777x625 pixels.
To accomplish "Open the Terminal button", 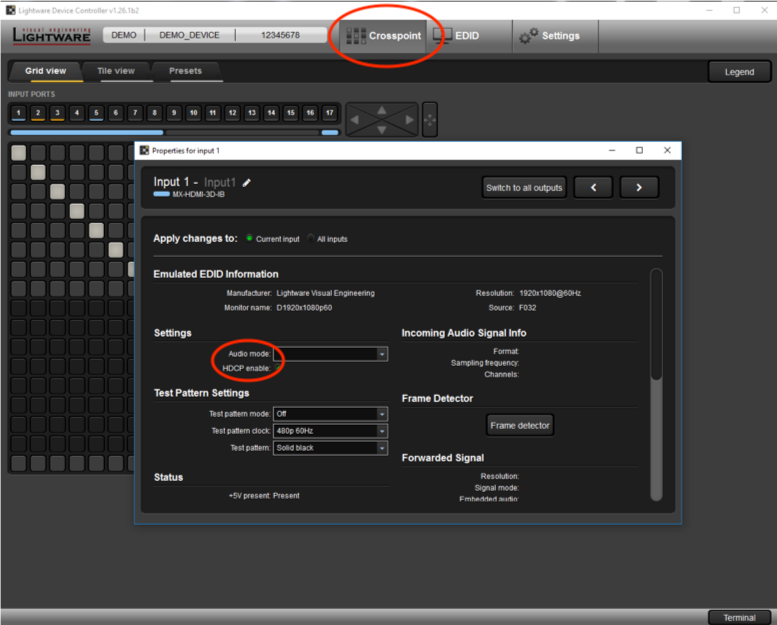I will pos(739,618).
